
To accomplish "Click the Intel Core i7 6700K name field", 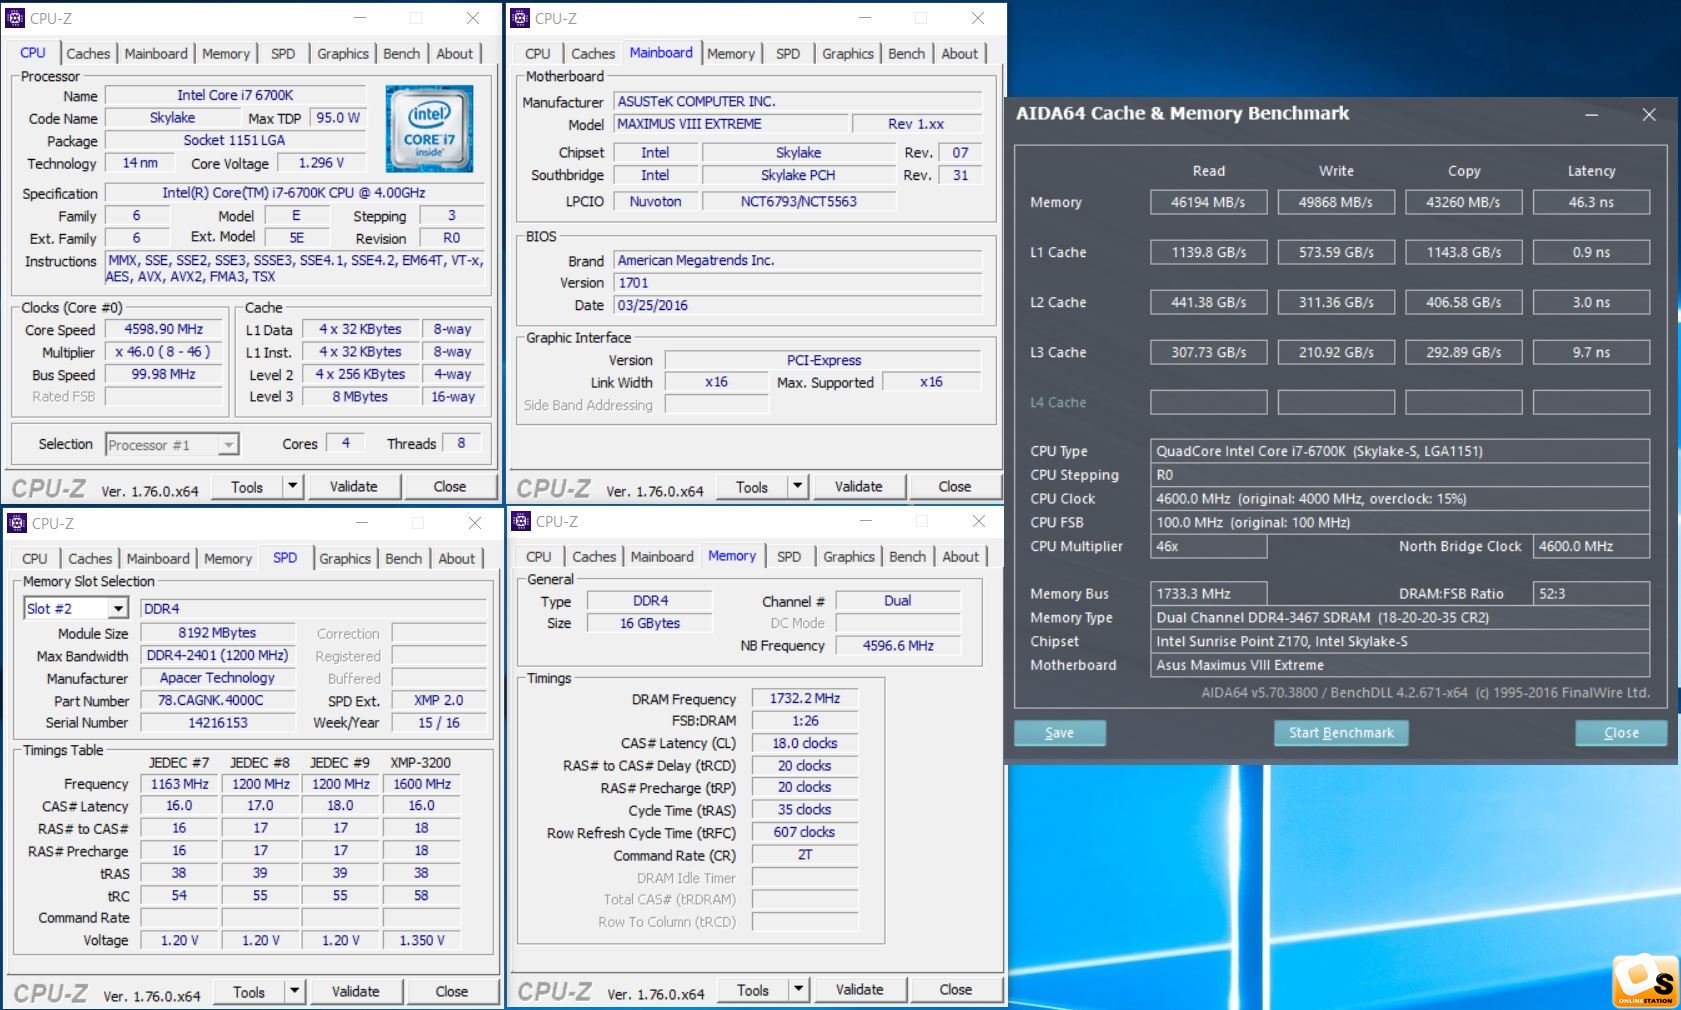I will pyautogui.click(x=235, y=95).
